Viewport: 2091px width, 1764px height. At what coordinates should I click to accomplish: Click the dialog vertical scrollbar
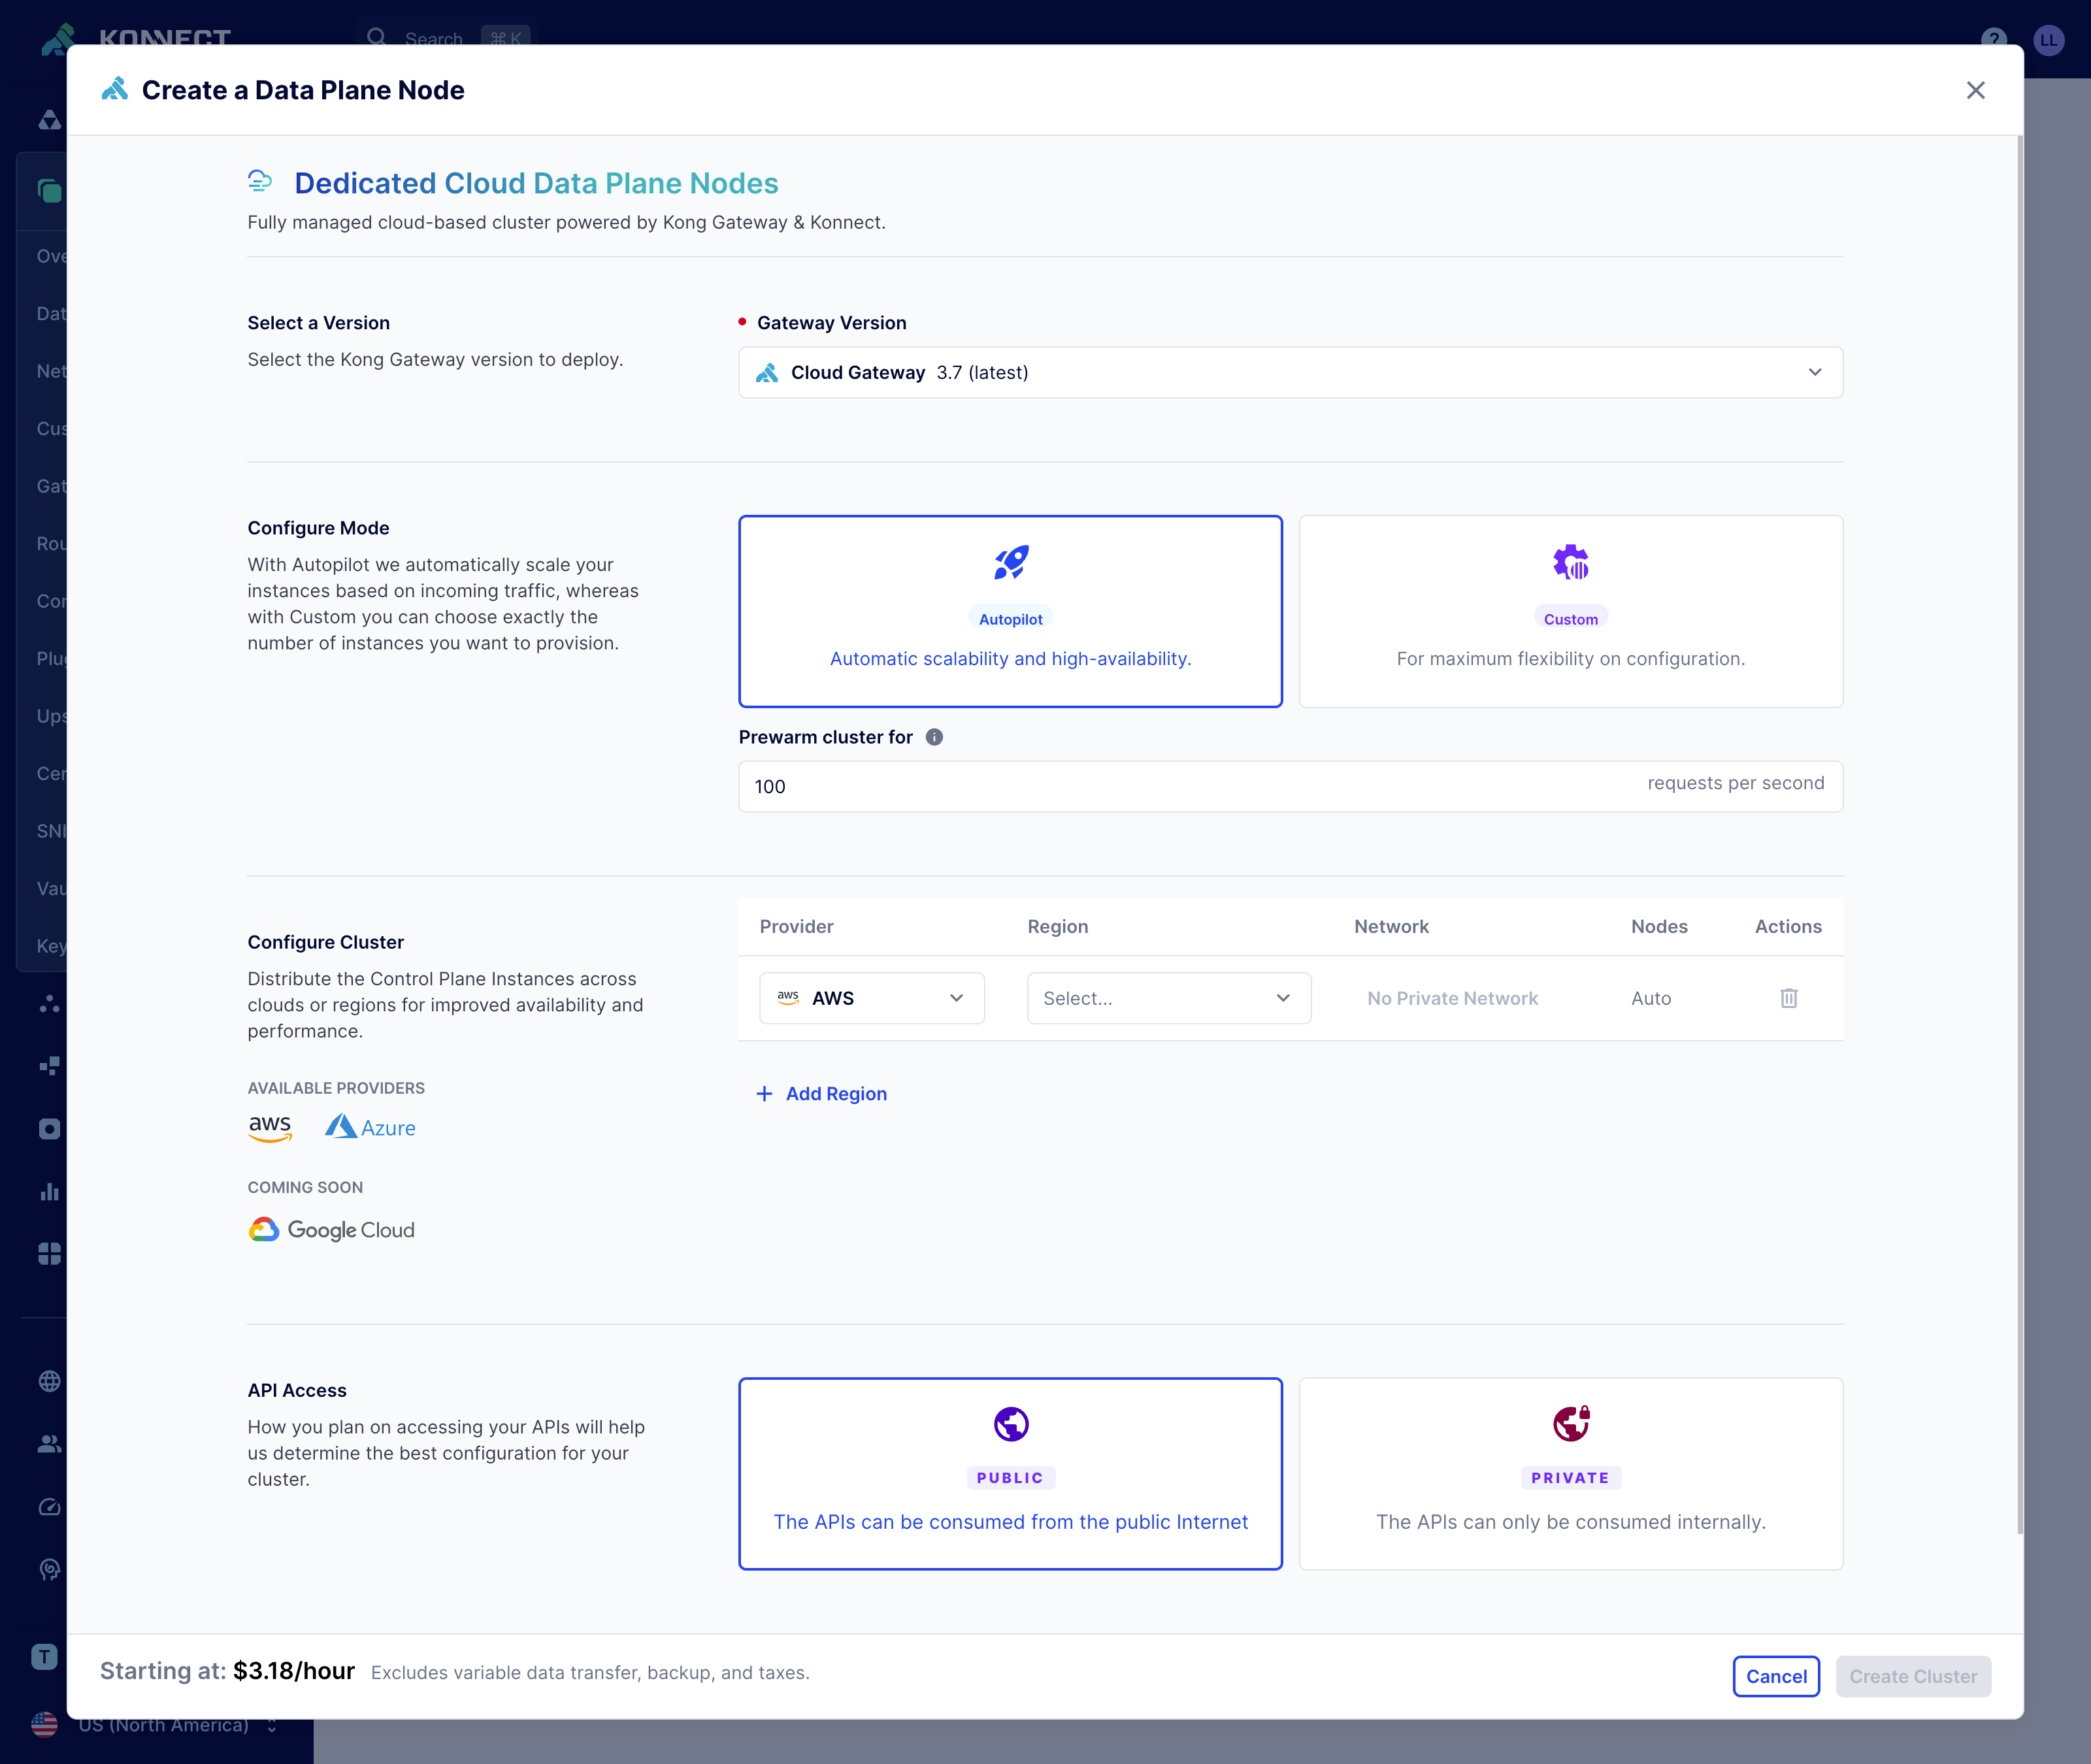tap(2019, 835)
